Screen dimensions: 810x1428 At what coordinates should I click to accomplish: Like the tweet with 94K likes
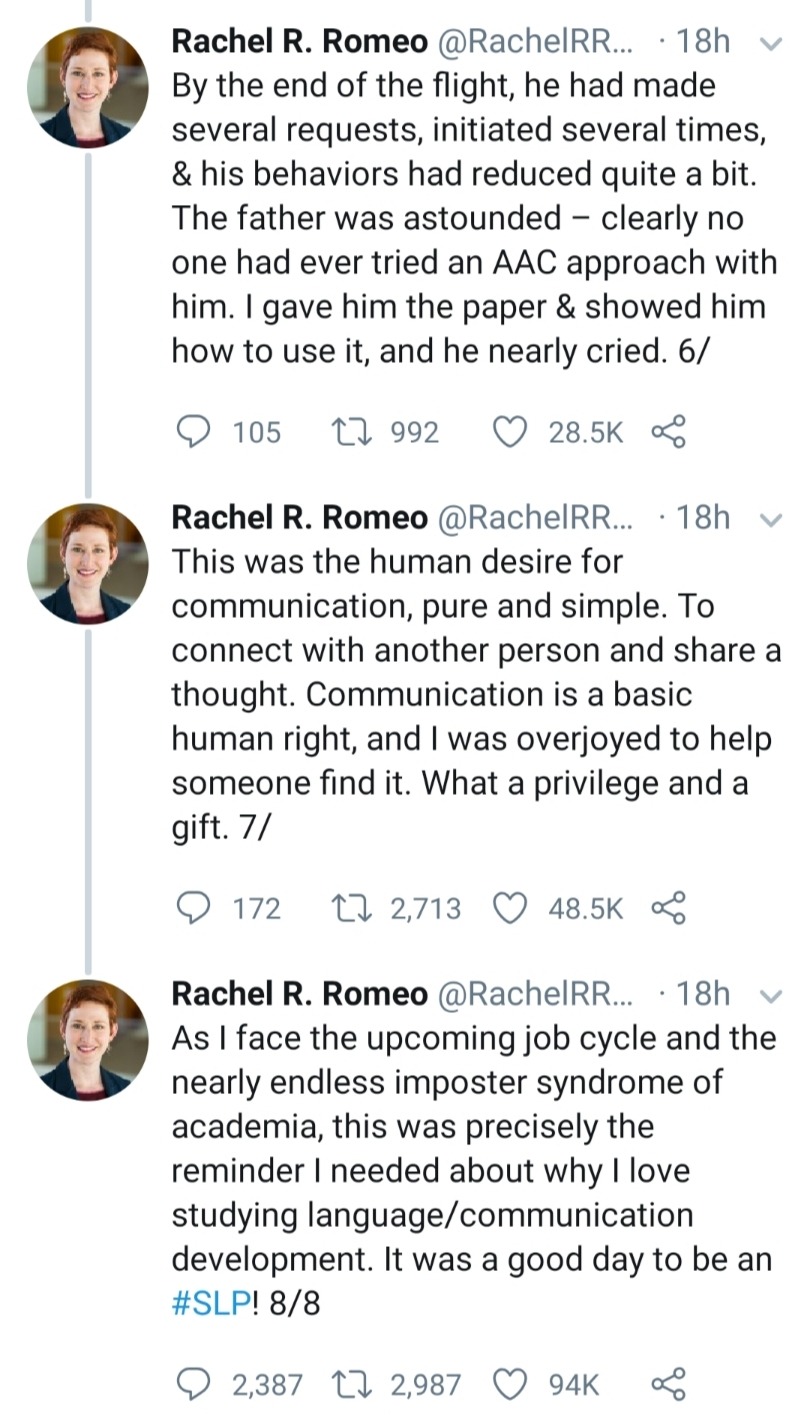pyautogui.click(x=511, y=1384)
